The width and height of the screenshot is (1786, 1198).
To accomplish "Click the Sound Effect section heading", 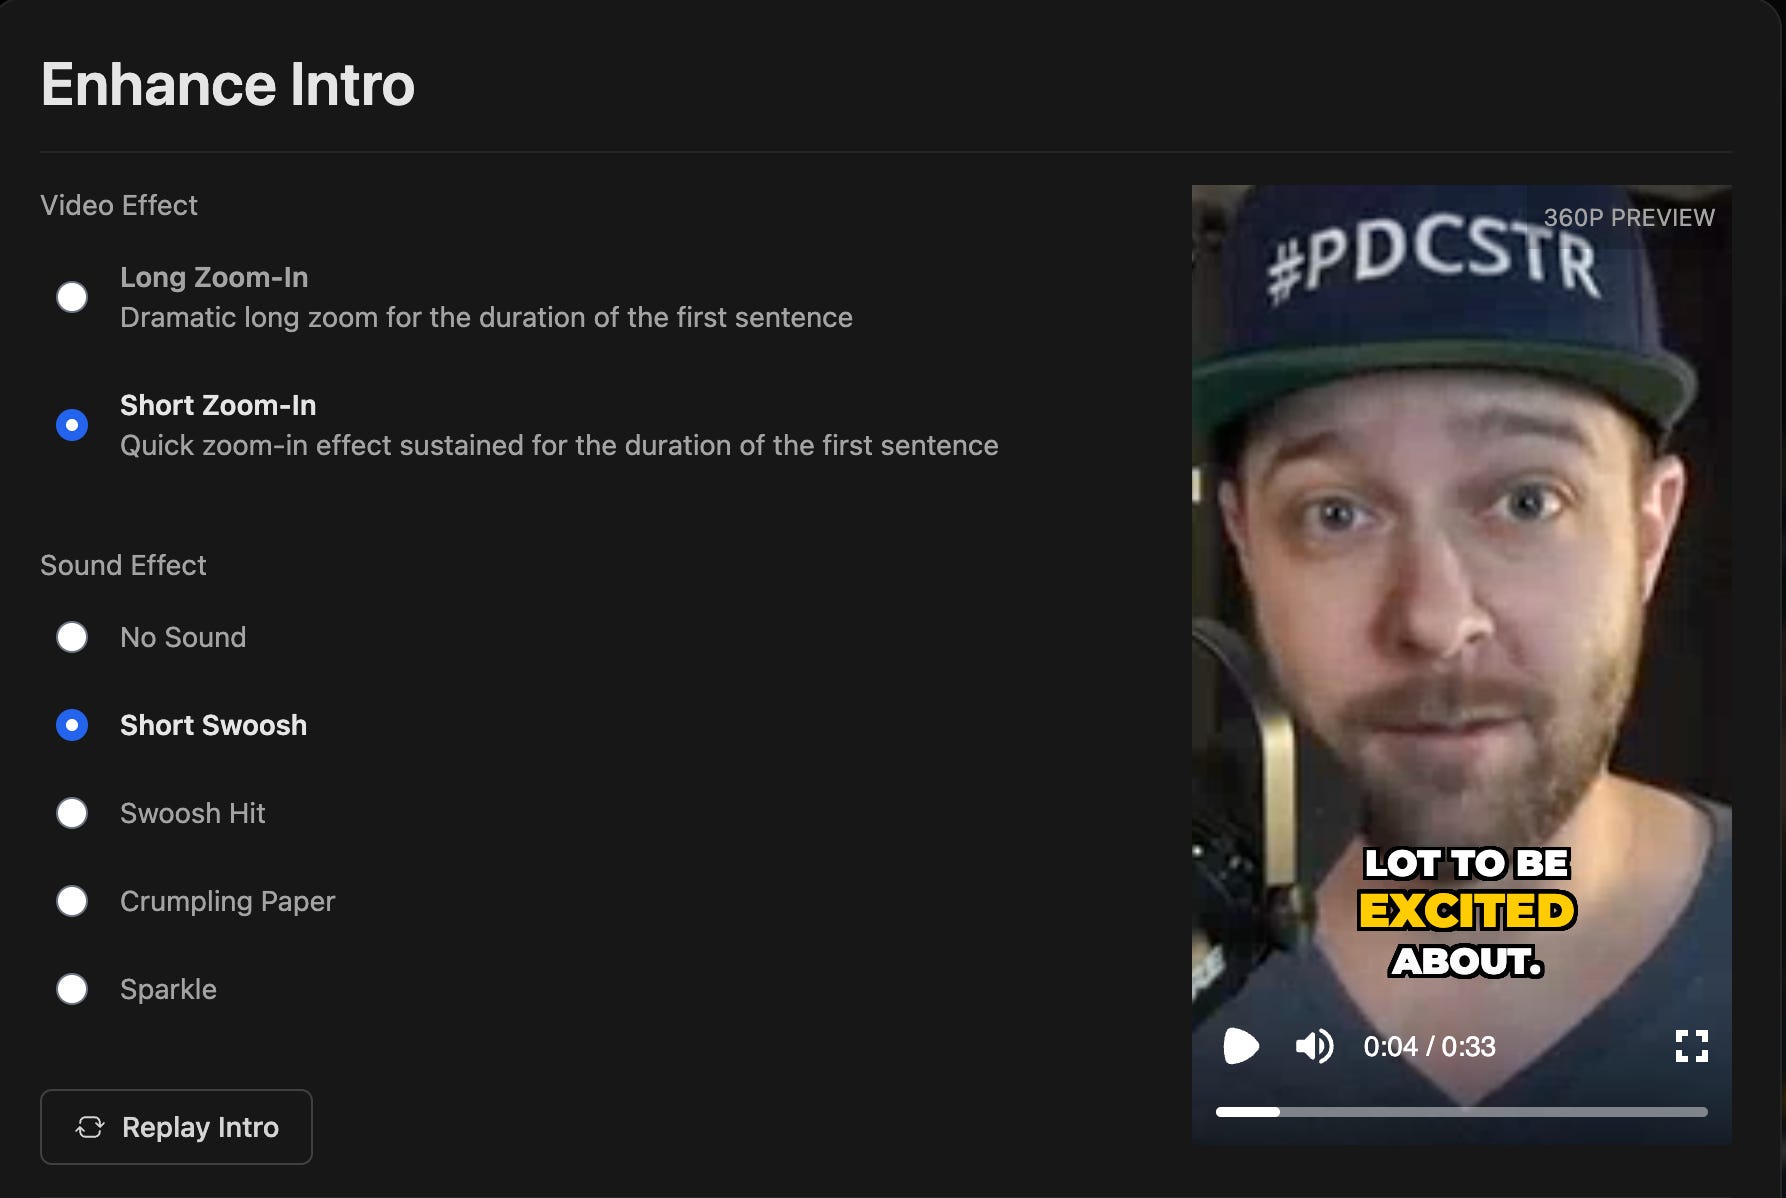I will pyautogui.click(x=123, y=565).
